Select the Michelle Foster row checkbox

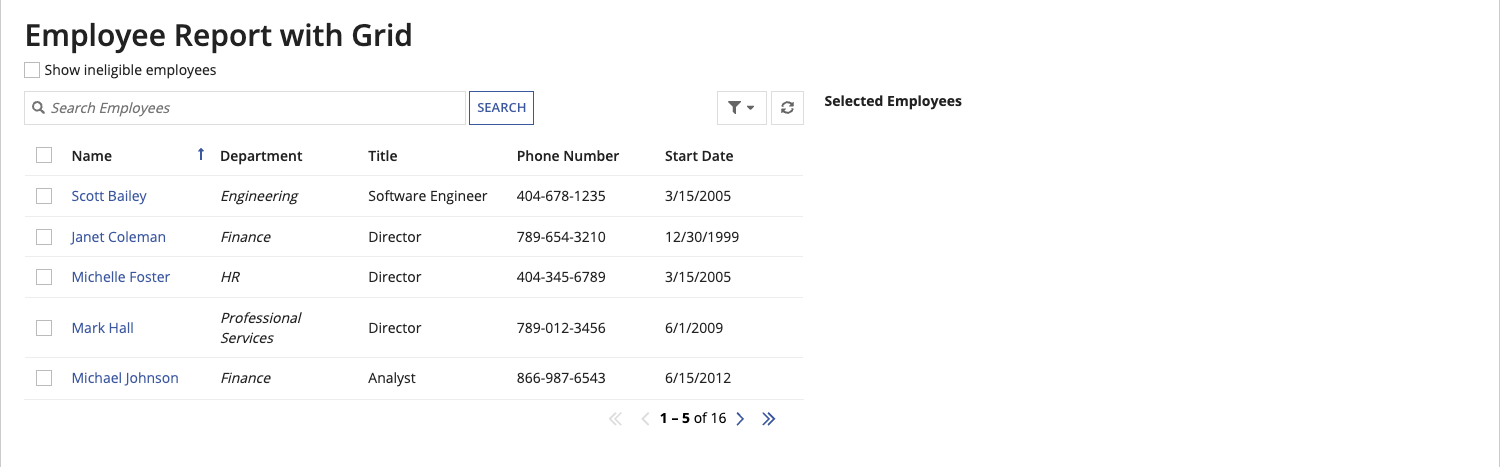44,277
